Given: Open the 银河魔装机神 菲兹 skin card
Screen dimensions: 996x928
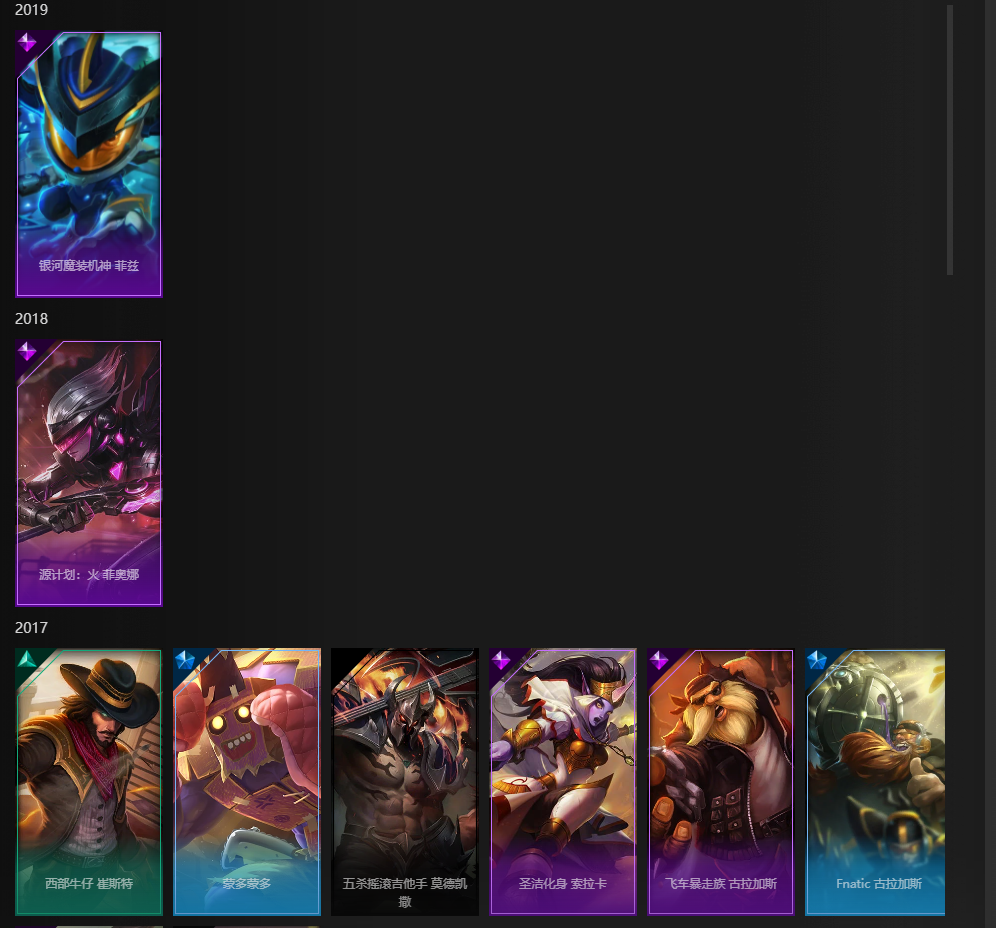Looking at the screenshot, I should click(x=89, y=165).
